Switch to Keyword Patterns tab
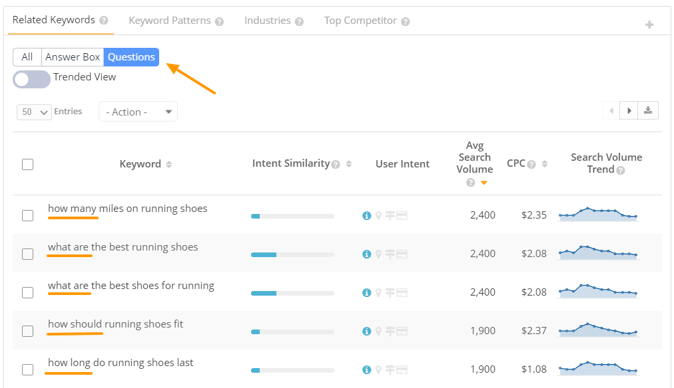 click(x=170, y=21)
